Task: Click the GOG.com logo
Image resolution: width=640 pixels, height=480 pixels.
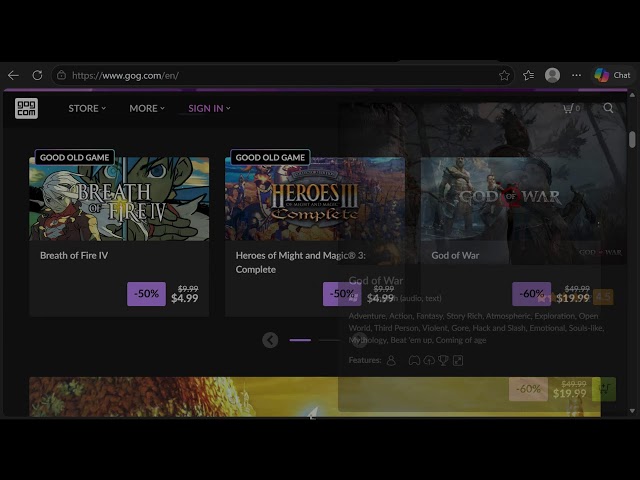Action: click(x=27, y=108)
